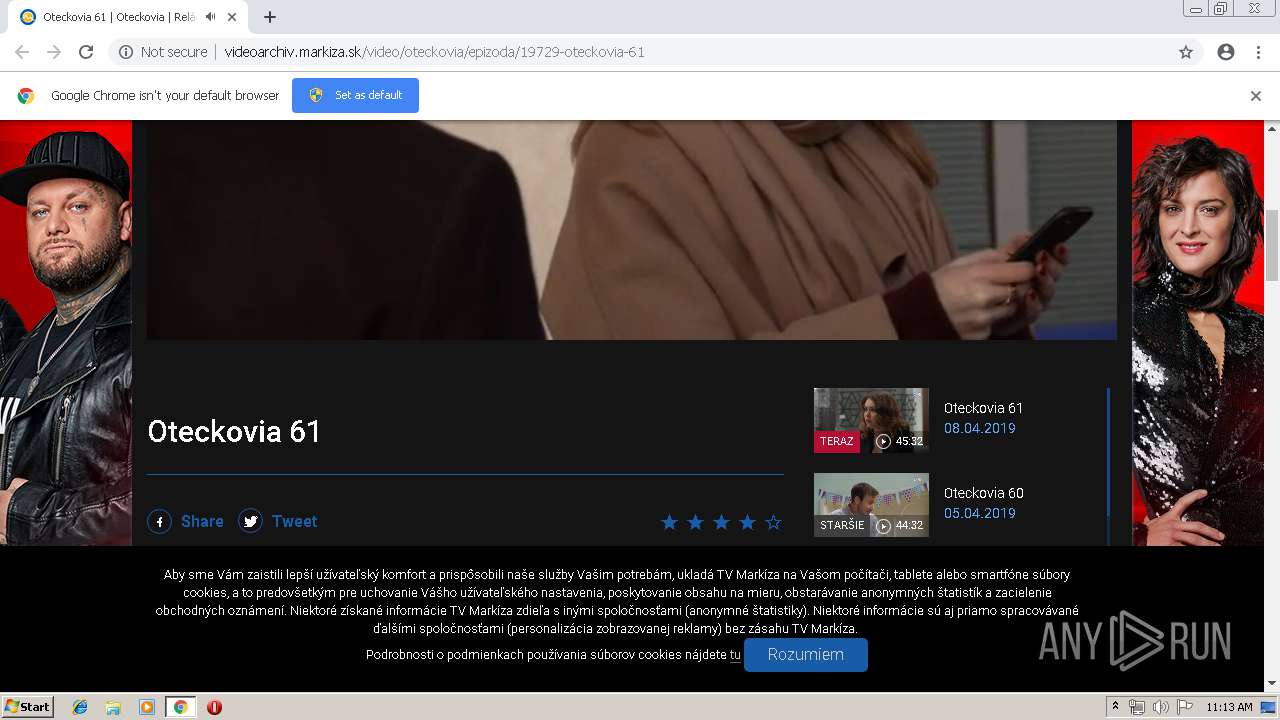Image resolution: width=1280 pixels, height=720 pixels.
Task: Open the network tray icon
Action: pyautogui.click(x=1137, y=707)
